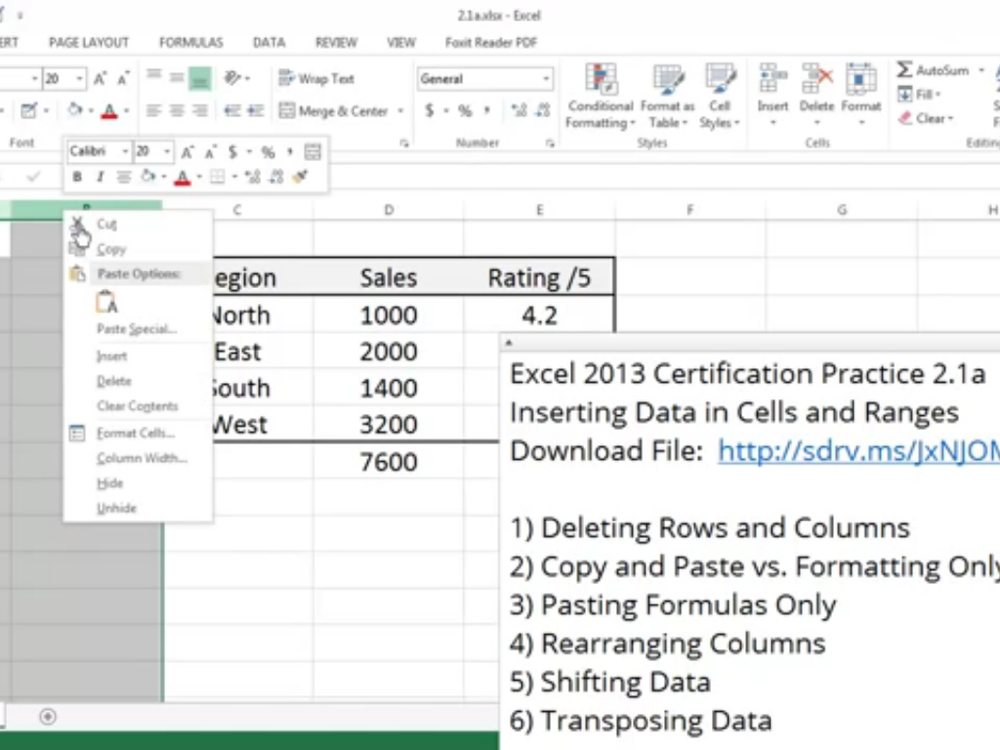The height and width of the screenshot is (750, 1000).
Task: Open the Alignment group dialog launcher
Action: click(x=404, y=143)
